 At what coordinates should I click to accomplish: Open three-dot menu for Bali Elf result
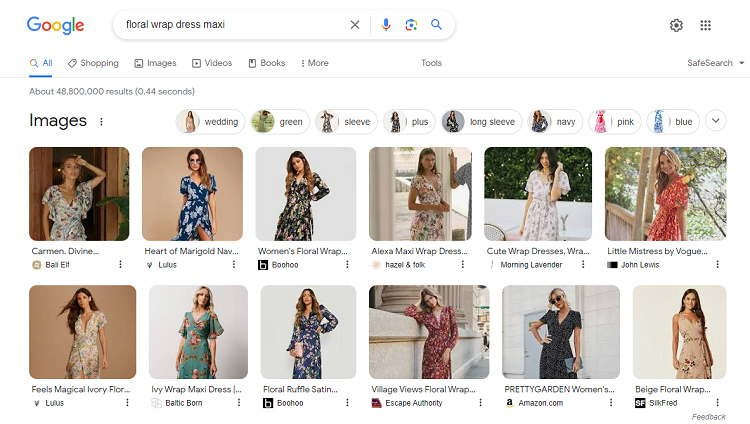[x=121, y=264]
